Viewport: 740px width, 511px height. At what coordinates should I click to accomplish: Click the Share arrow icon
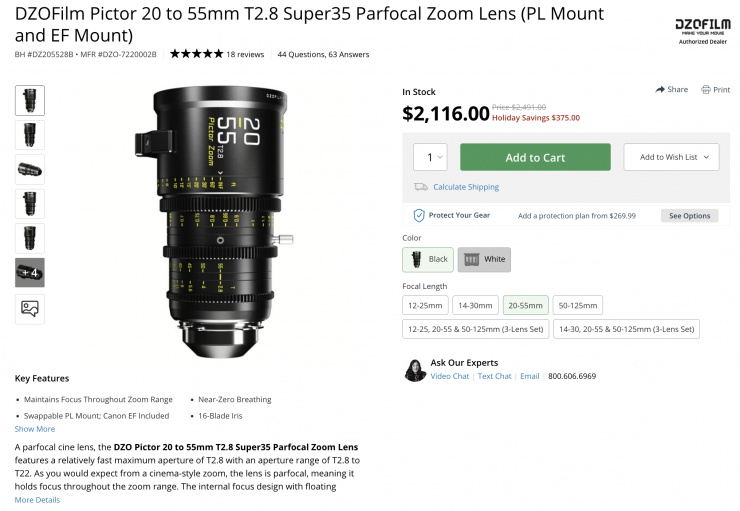click(660, 89)
